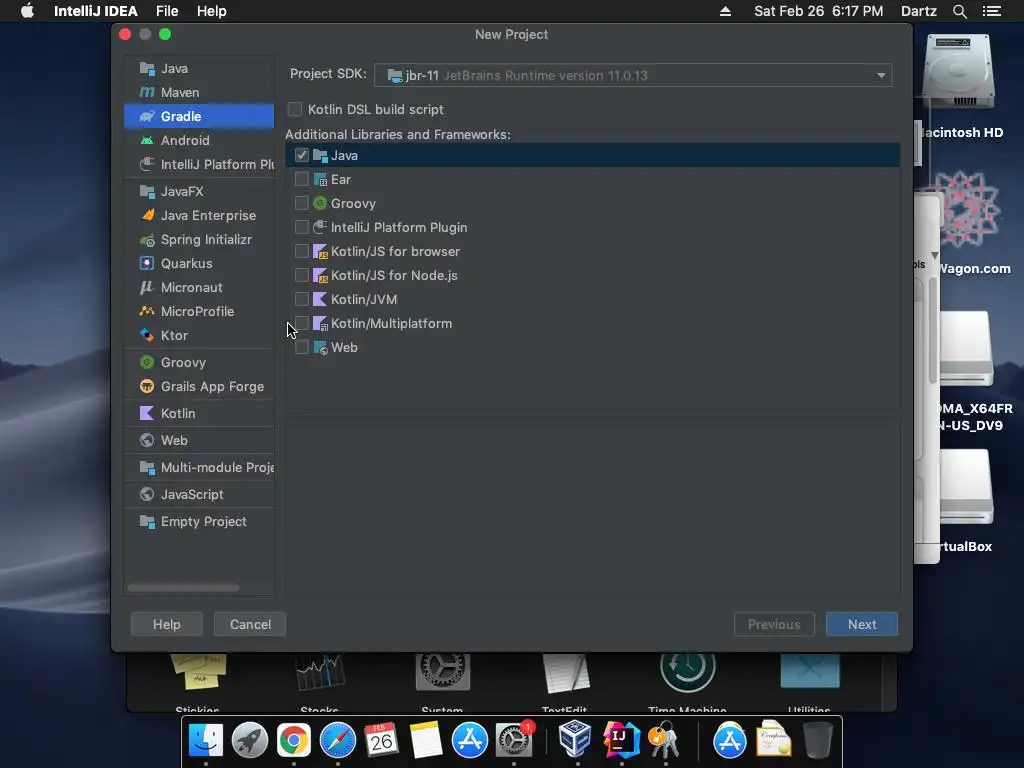Choose Grails App Forge project type
Viewport: 1024px width, 768px height.
[x=199, y=387]
